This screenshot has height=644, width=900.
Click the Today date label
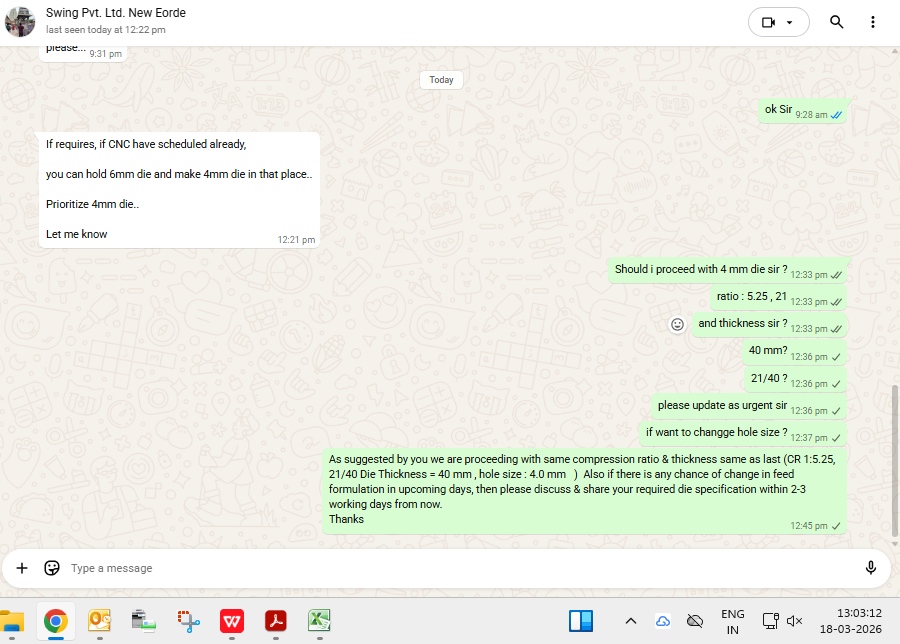tap(441, 80)
